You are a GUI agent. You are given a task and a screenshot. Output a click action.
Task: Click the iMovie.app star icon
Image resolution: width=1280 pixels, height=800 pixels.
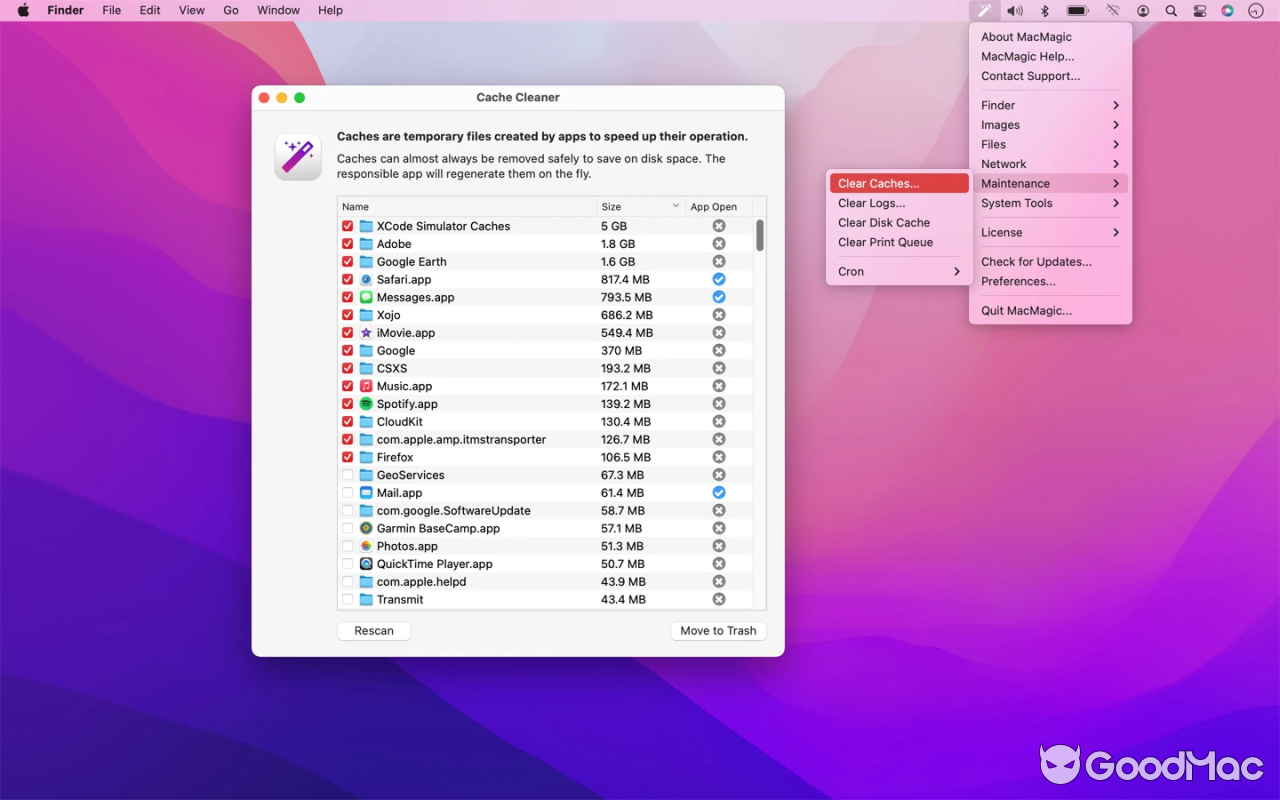click(364, 332)
